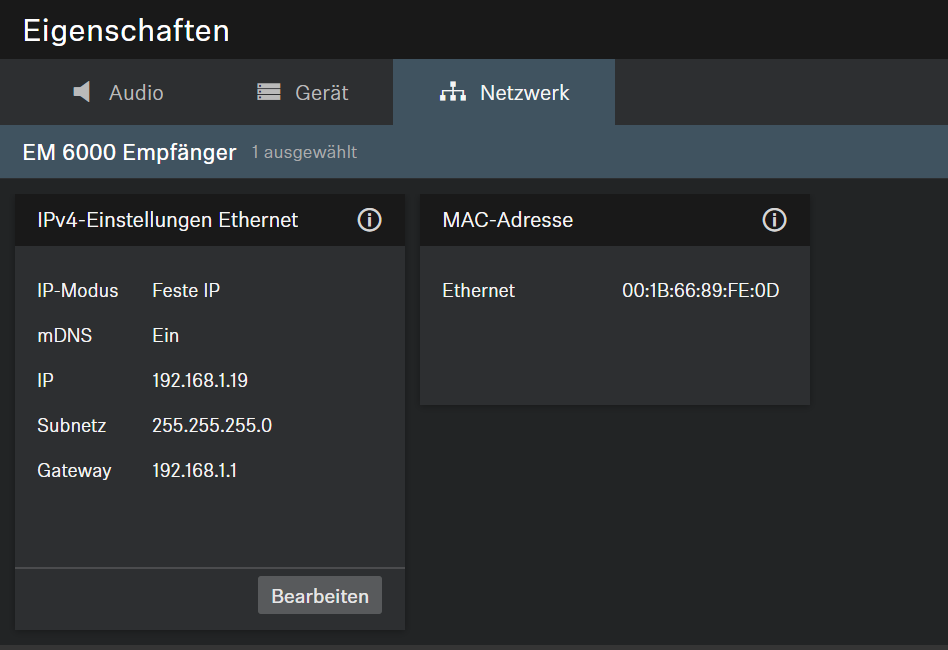
Task: Click the EM 6000 Empfänger device heading
Action: [x=129, y=152]
